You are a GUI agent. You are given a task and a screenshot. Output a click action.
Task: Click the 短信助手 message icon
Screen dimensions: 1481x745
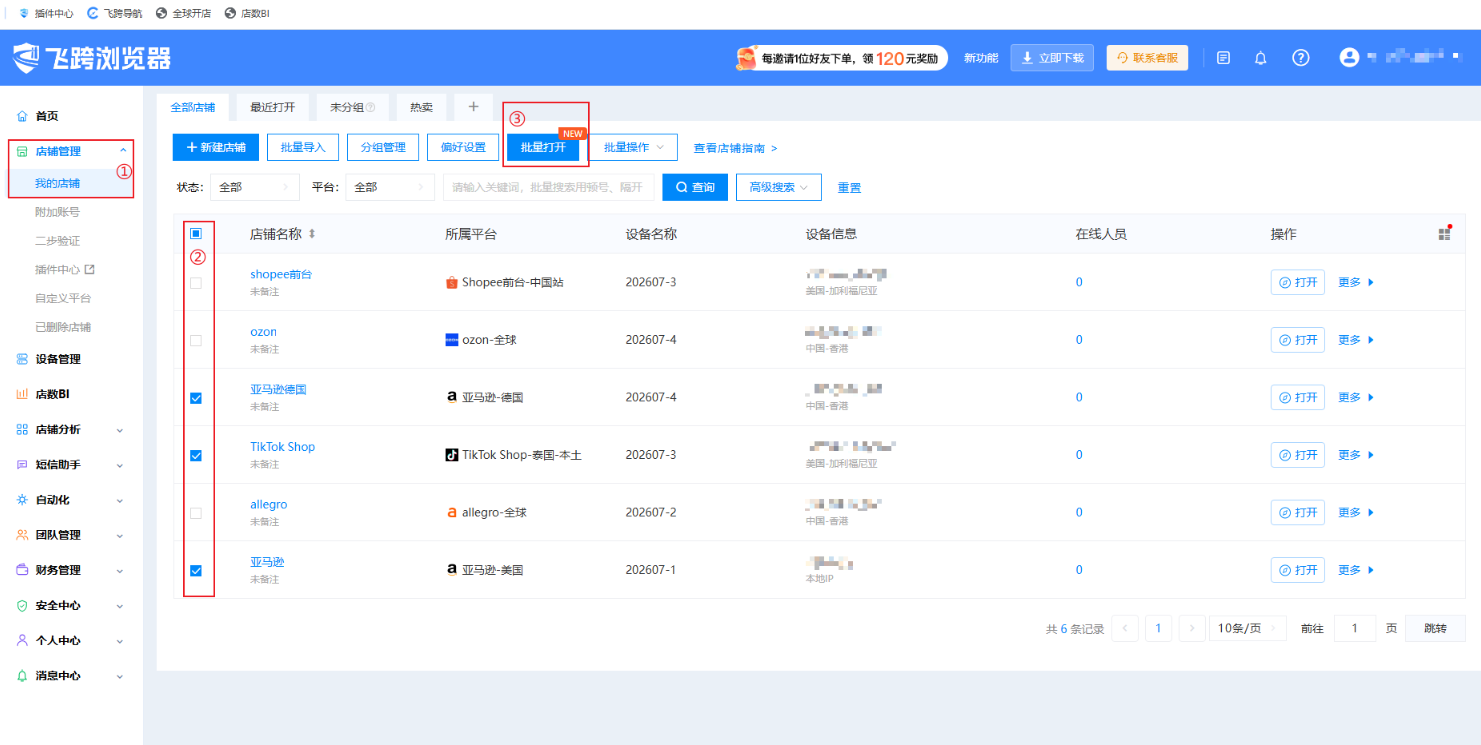pyautogui.click(x=22, y=465)
